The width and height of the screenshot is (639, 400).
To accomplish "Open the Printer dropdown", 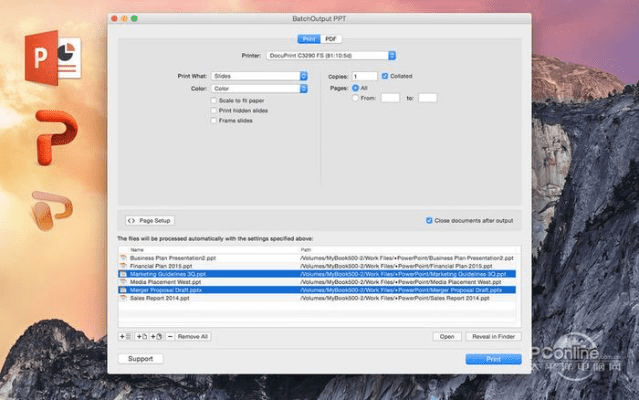I will click(x=331, y=55).
